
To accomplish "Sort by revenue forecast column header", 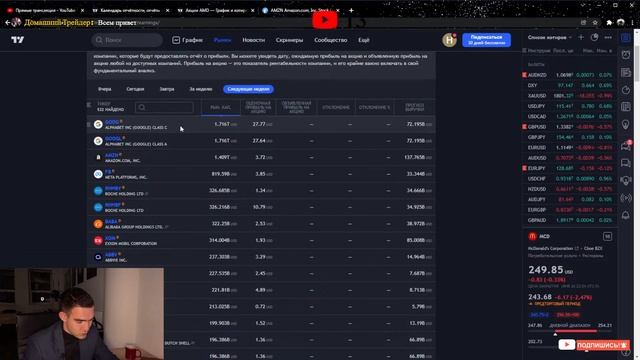I will (414, 107).
